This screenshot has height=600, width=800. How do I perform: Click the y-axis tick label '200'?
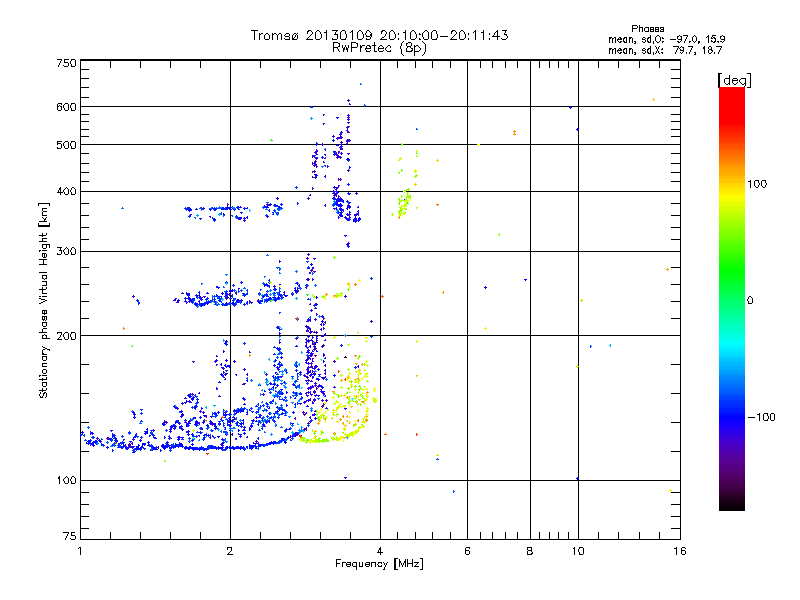66,336
